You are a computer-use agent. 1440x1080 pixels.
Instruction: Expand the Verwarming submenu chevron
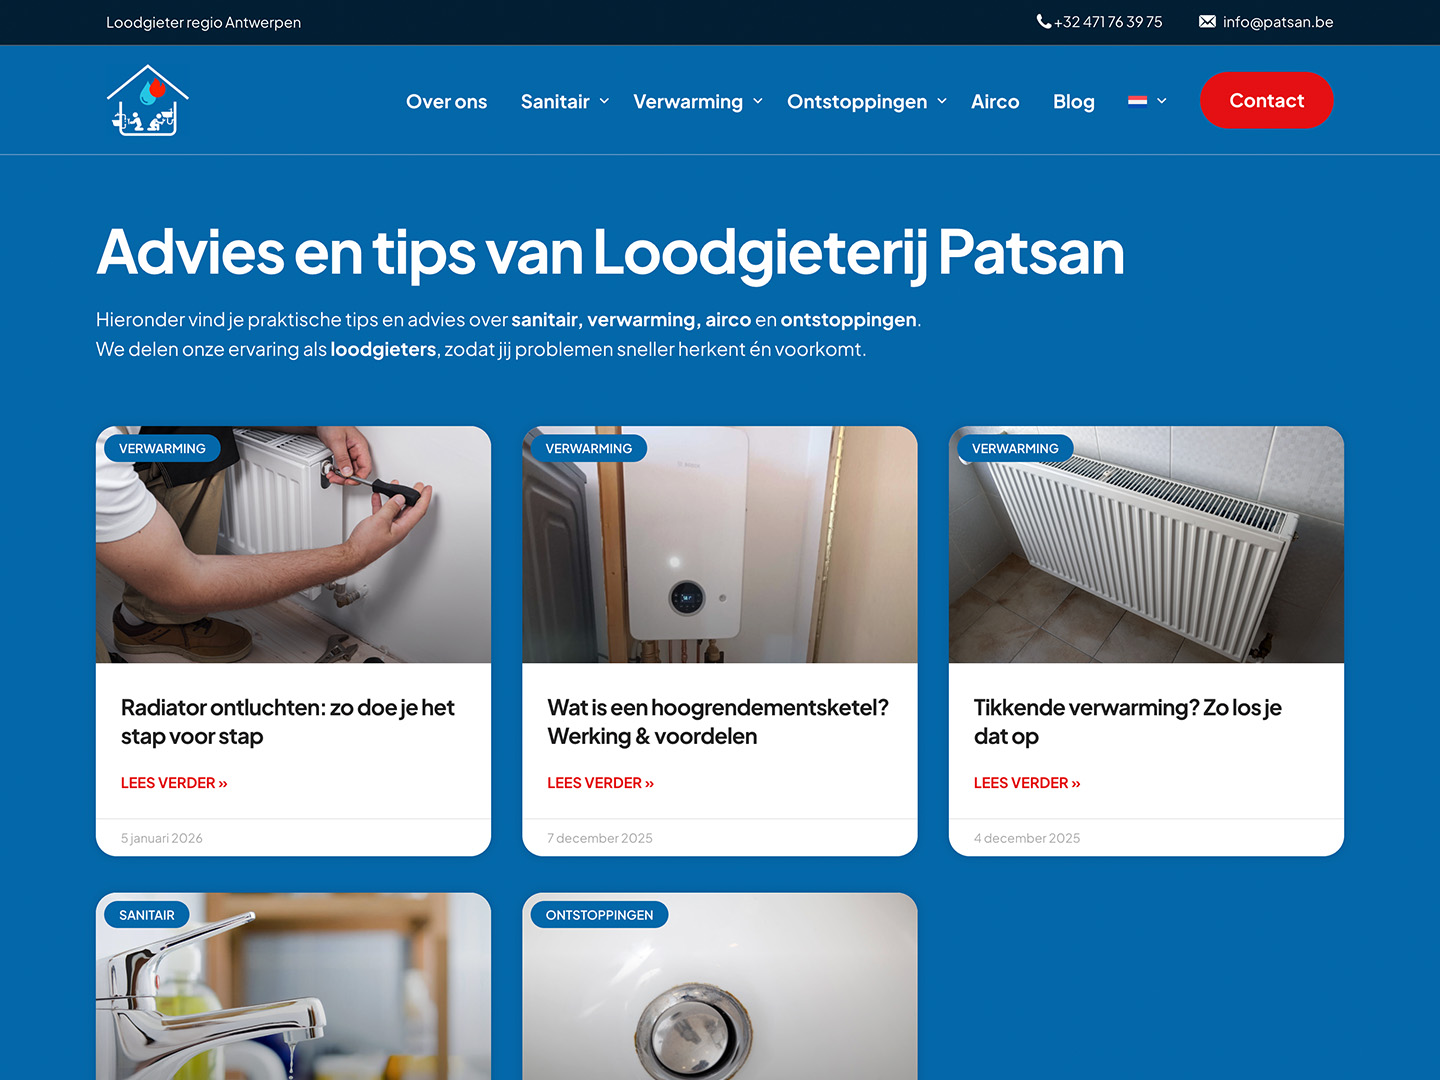(x=758, y=101)
